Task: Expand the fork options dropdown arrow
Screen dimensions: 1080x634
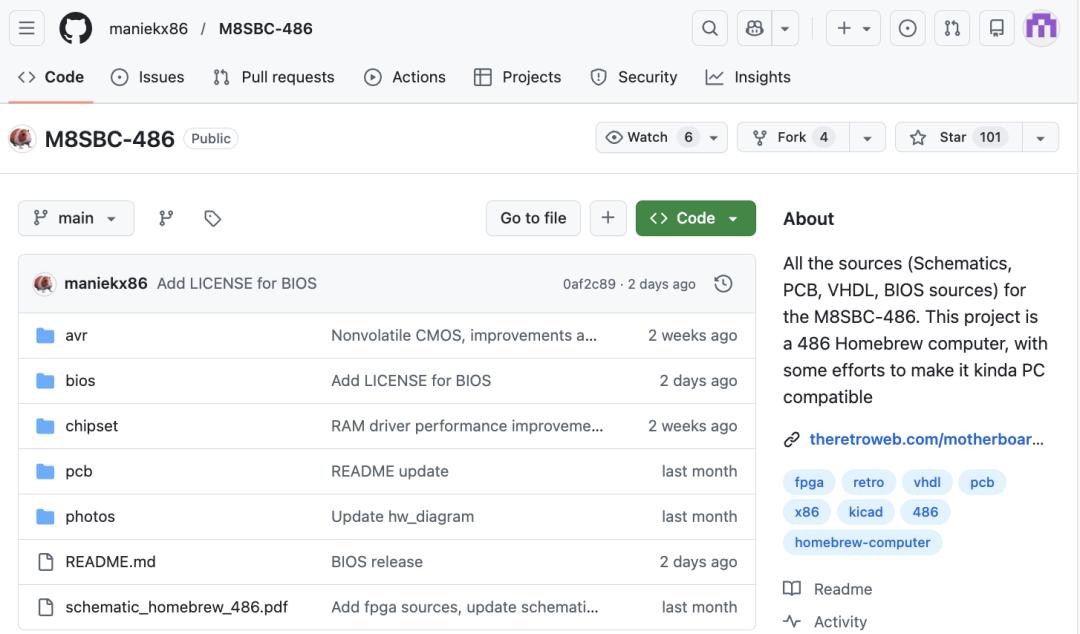Action: click(867, 138)
